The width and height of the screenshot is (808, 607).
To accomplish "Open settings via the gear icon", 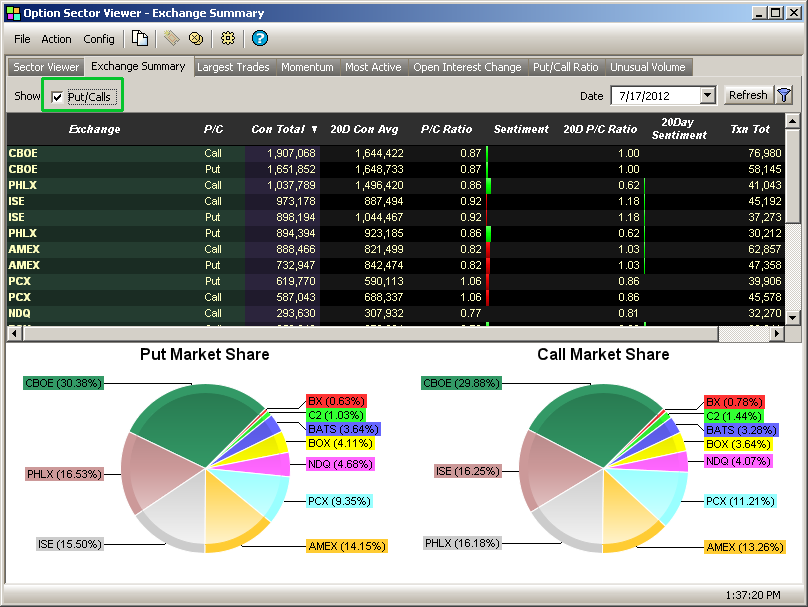I will click(x=228, y=39).
